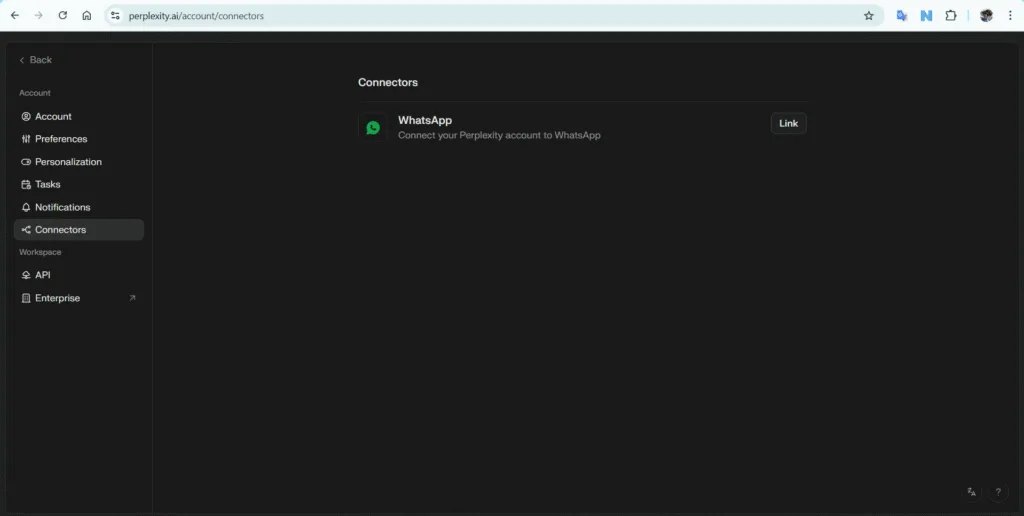This screenshot has width=1024, height=516.
Task: Click the Back chevron arrow
Action: click(22, 60)
